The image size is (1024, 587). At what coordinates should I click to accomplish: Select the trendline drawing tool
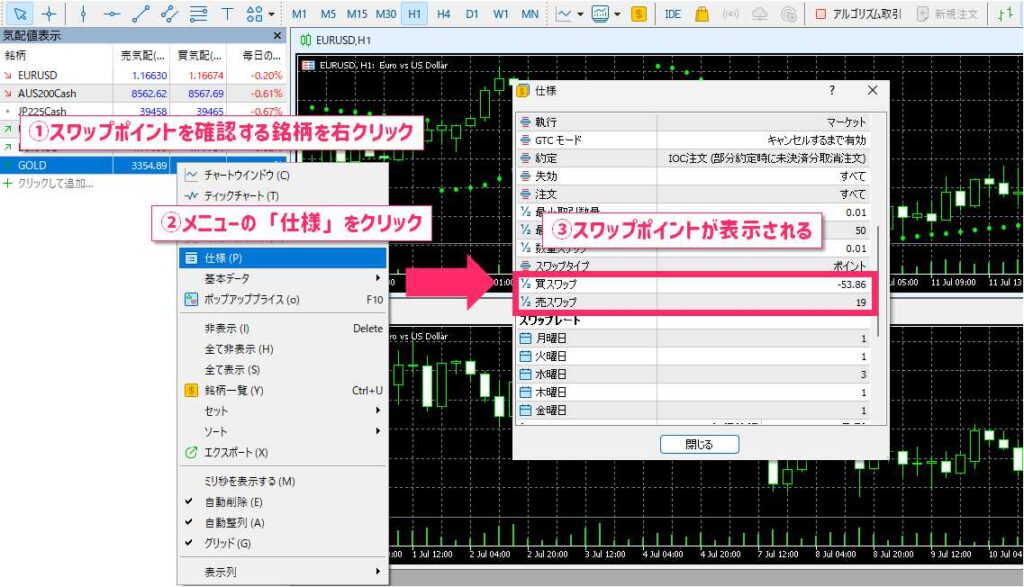tap(143, 14)
